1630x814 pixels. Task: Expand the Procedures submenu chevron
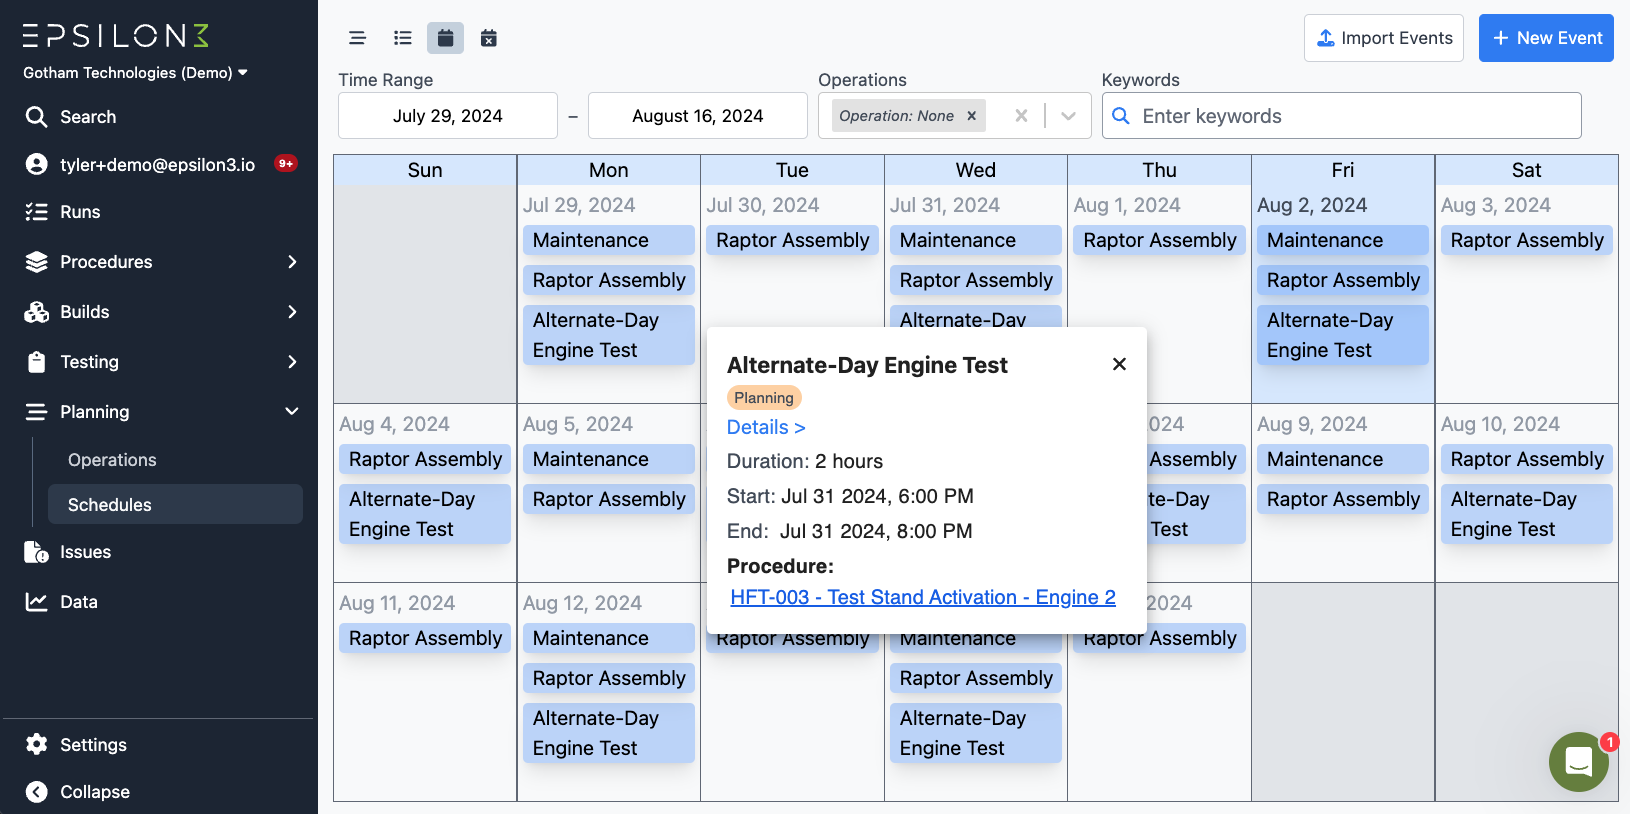click(292, 262)
